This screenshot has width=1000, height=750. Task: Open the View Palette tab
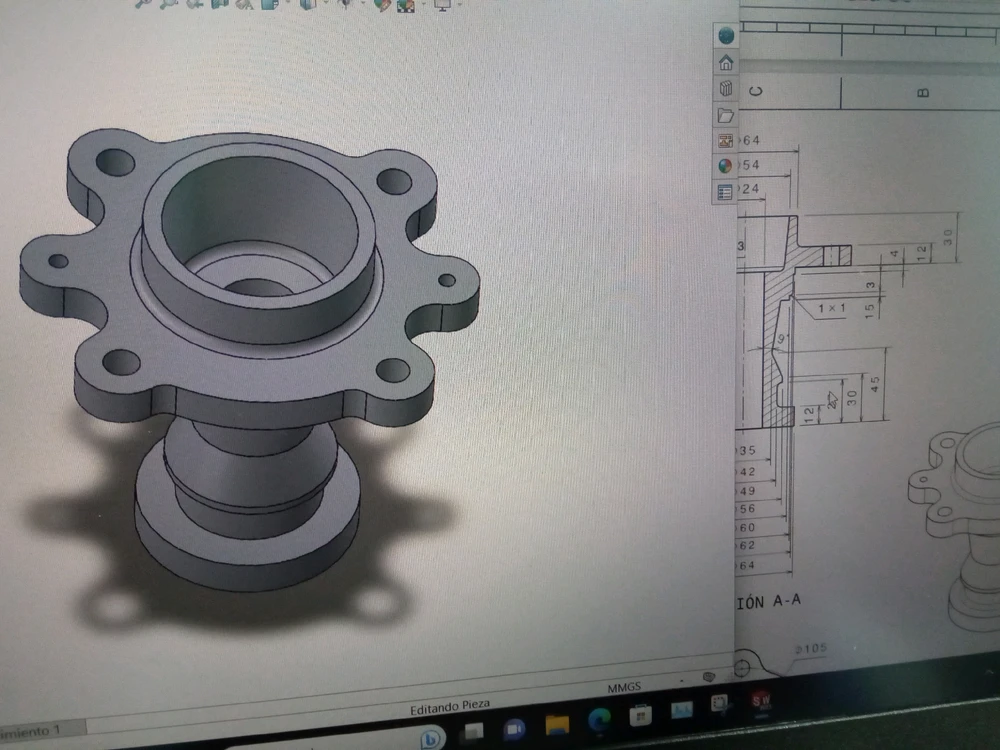tap(726, 141)
